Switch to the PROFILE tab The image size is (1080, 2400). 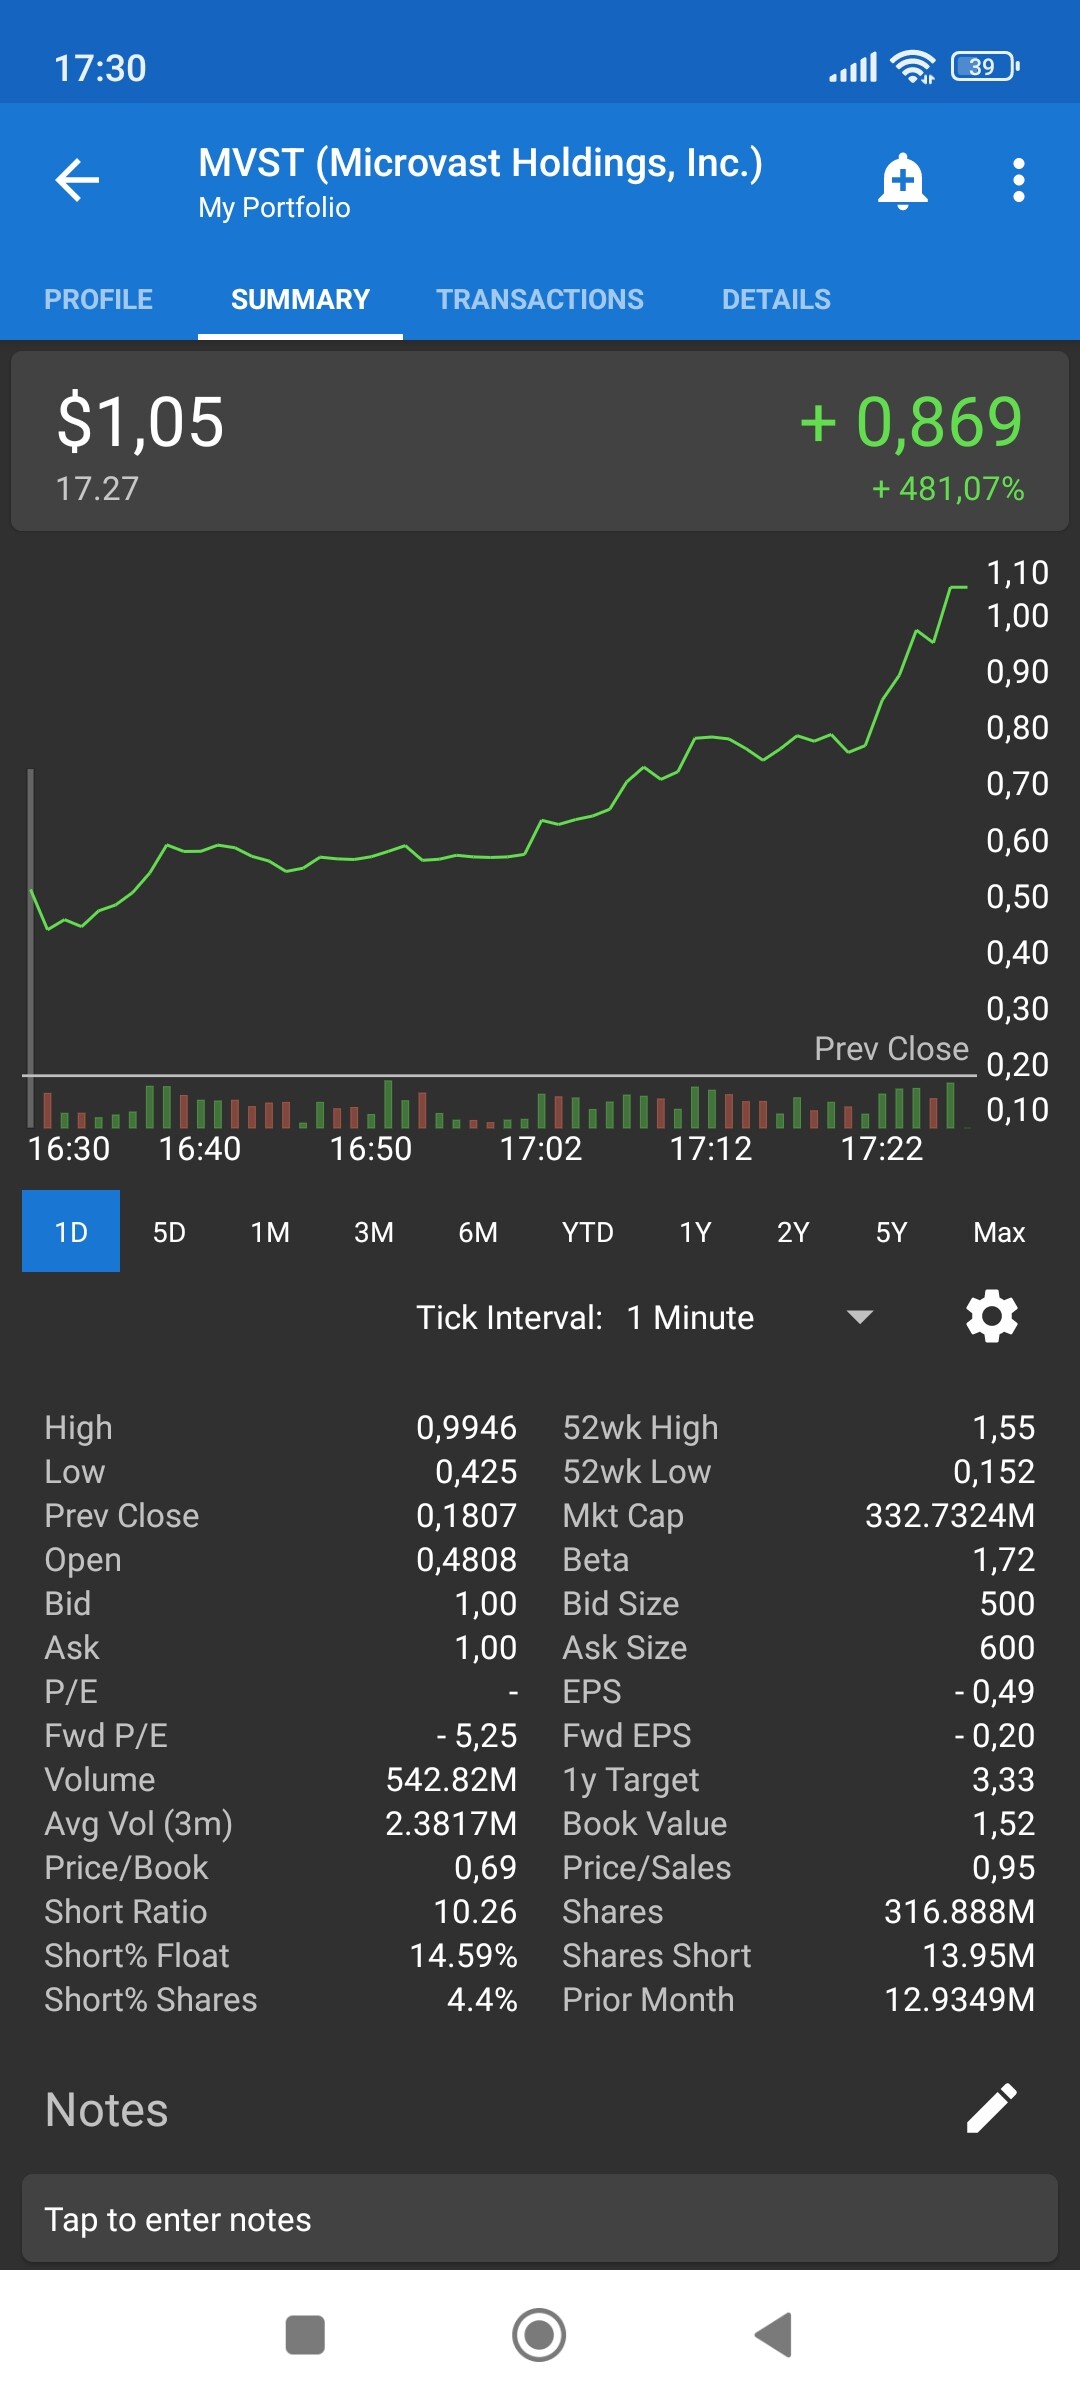point(99,299)
